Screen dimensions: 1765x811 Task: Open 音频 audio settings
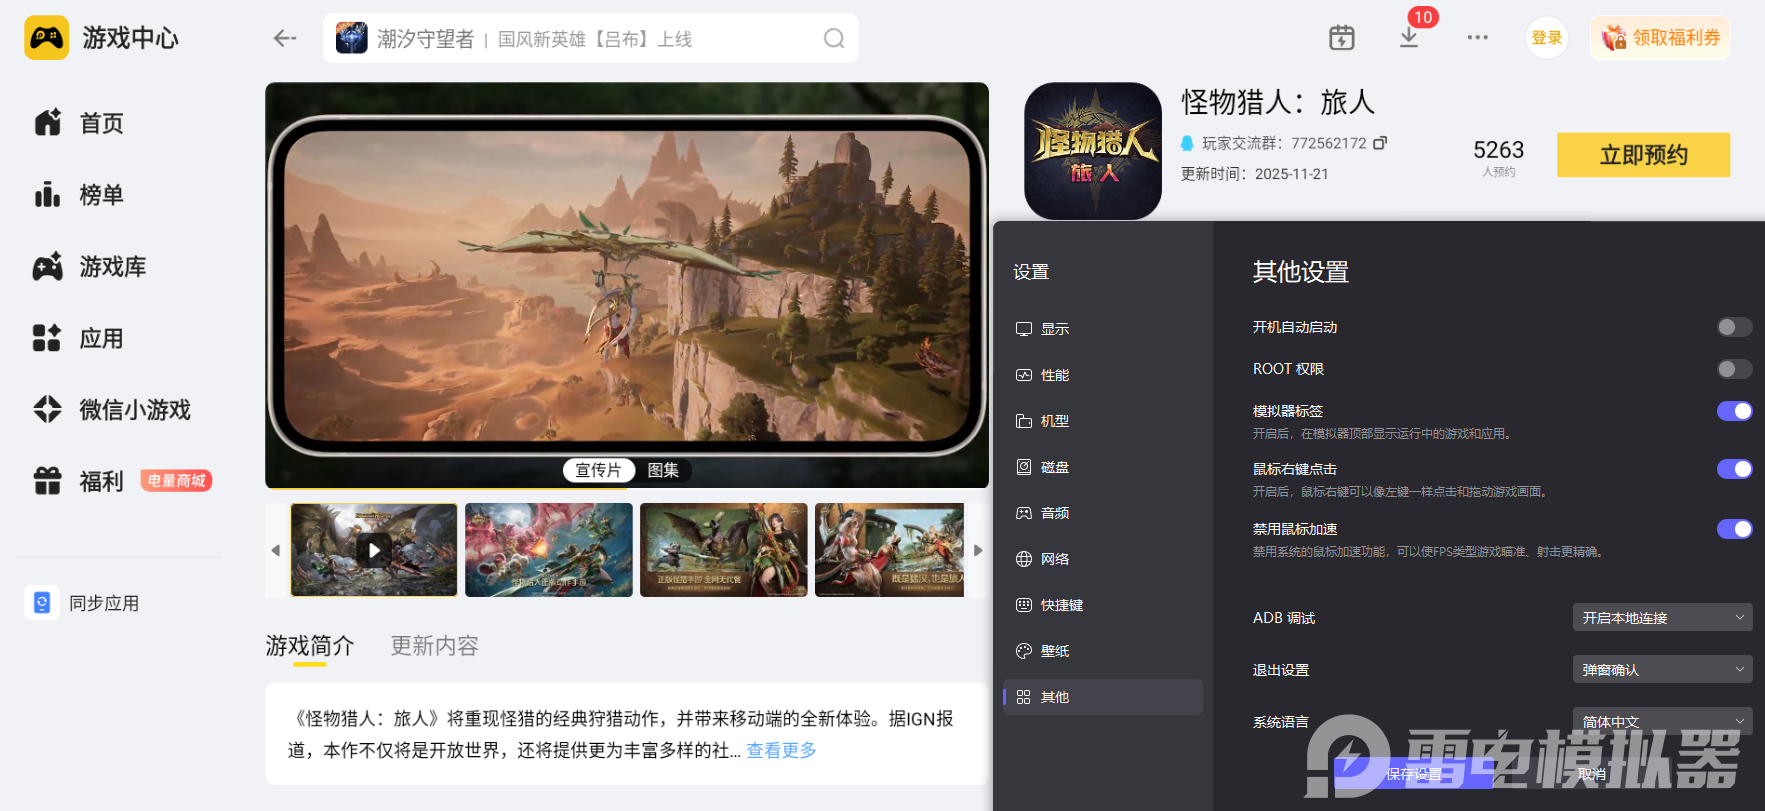click(x=1103, y=513)
